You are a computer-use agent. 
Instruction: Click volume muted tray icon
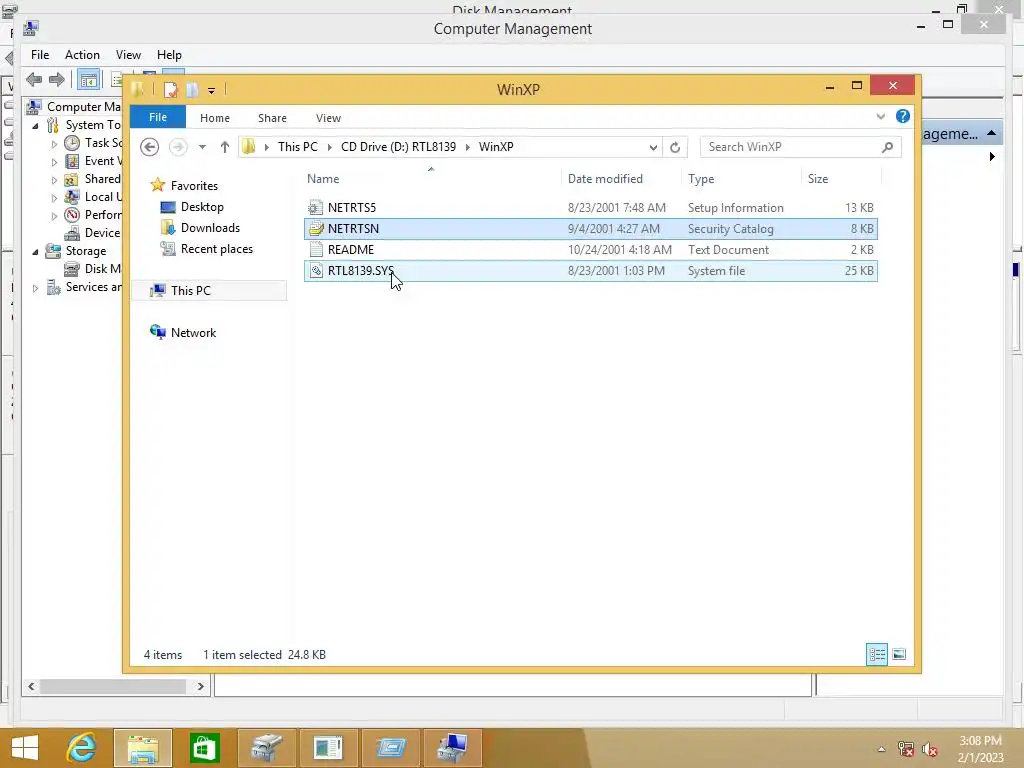point(929,749)
